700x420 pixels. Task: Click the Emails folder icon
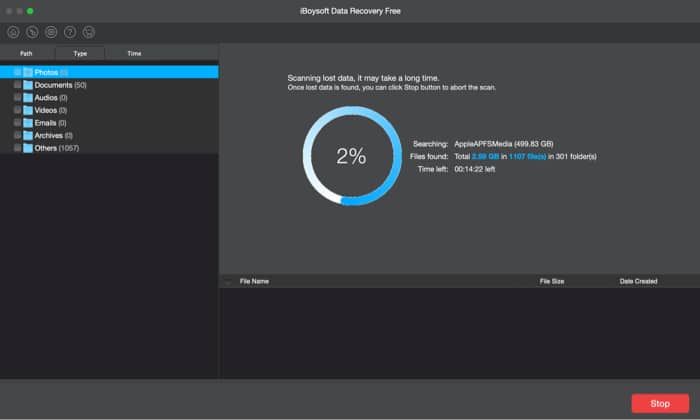28,123
